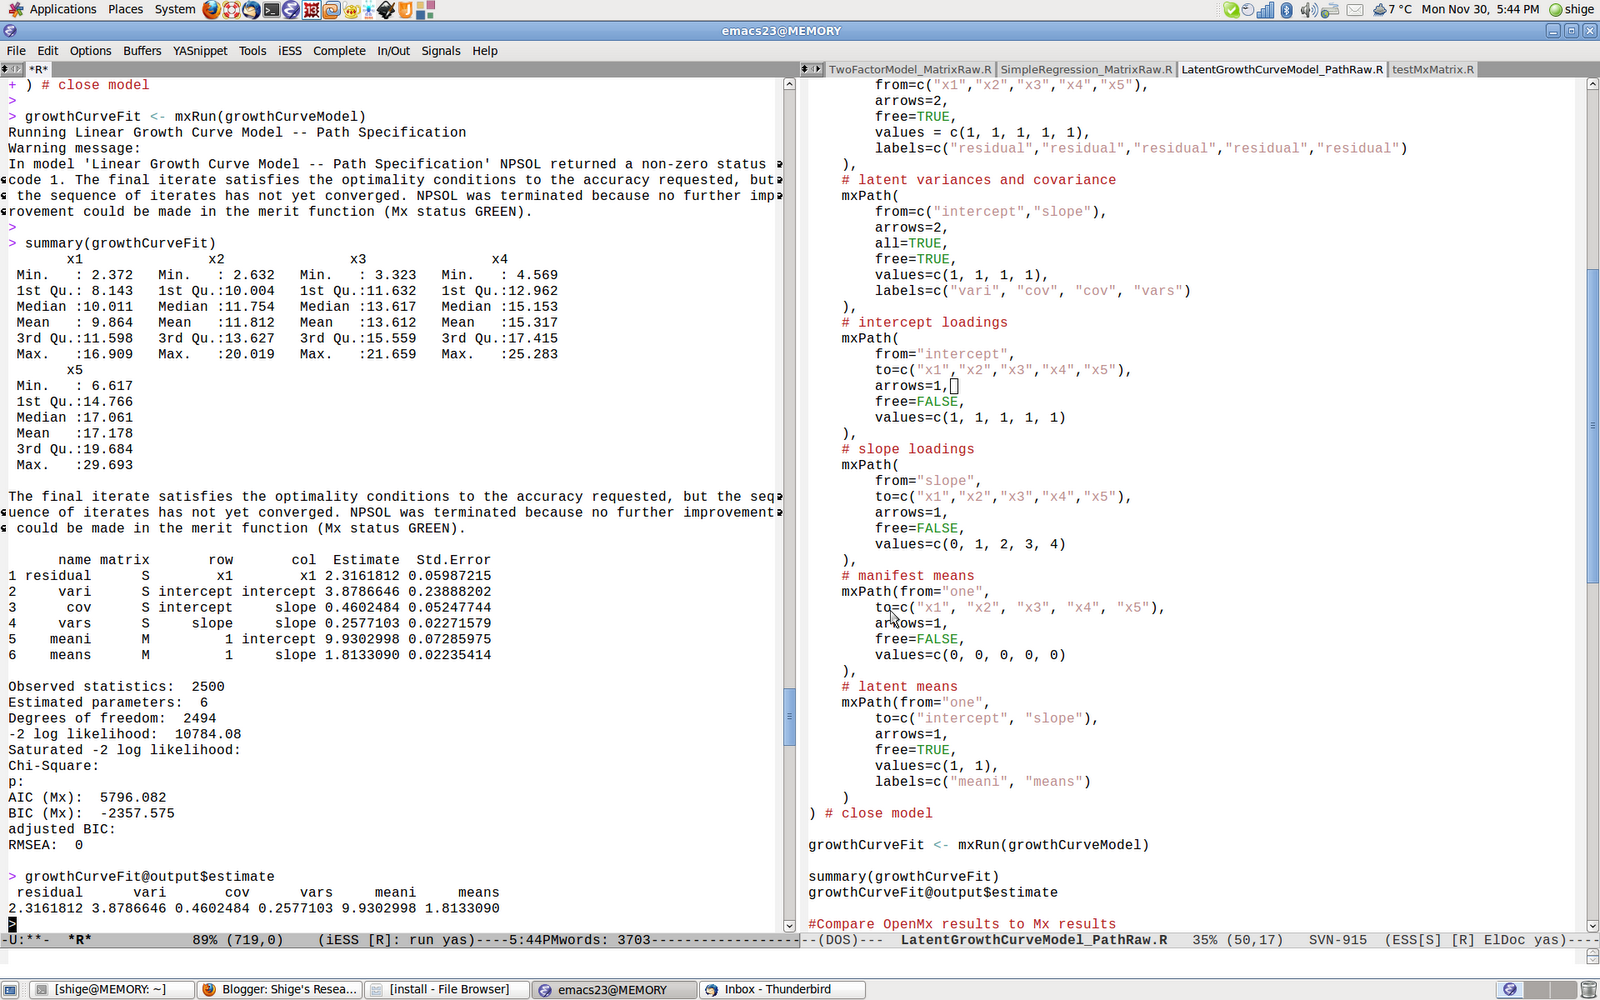1600x1000 pixels.
Task: Open the red 13 grid launcher icon
Action: (x=311, y=10)
